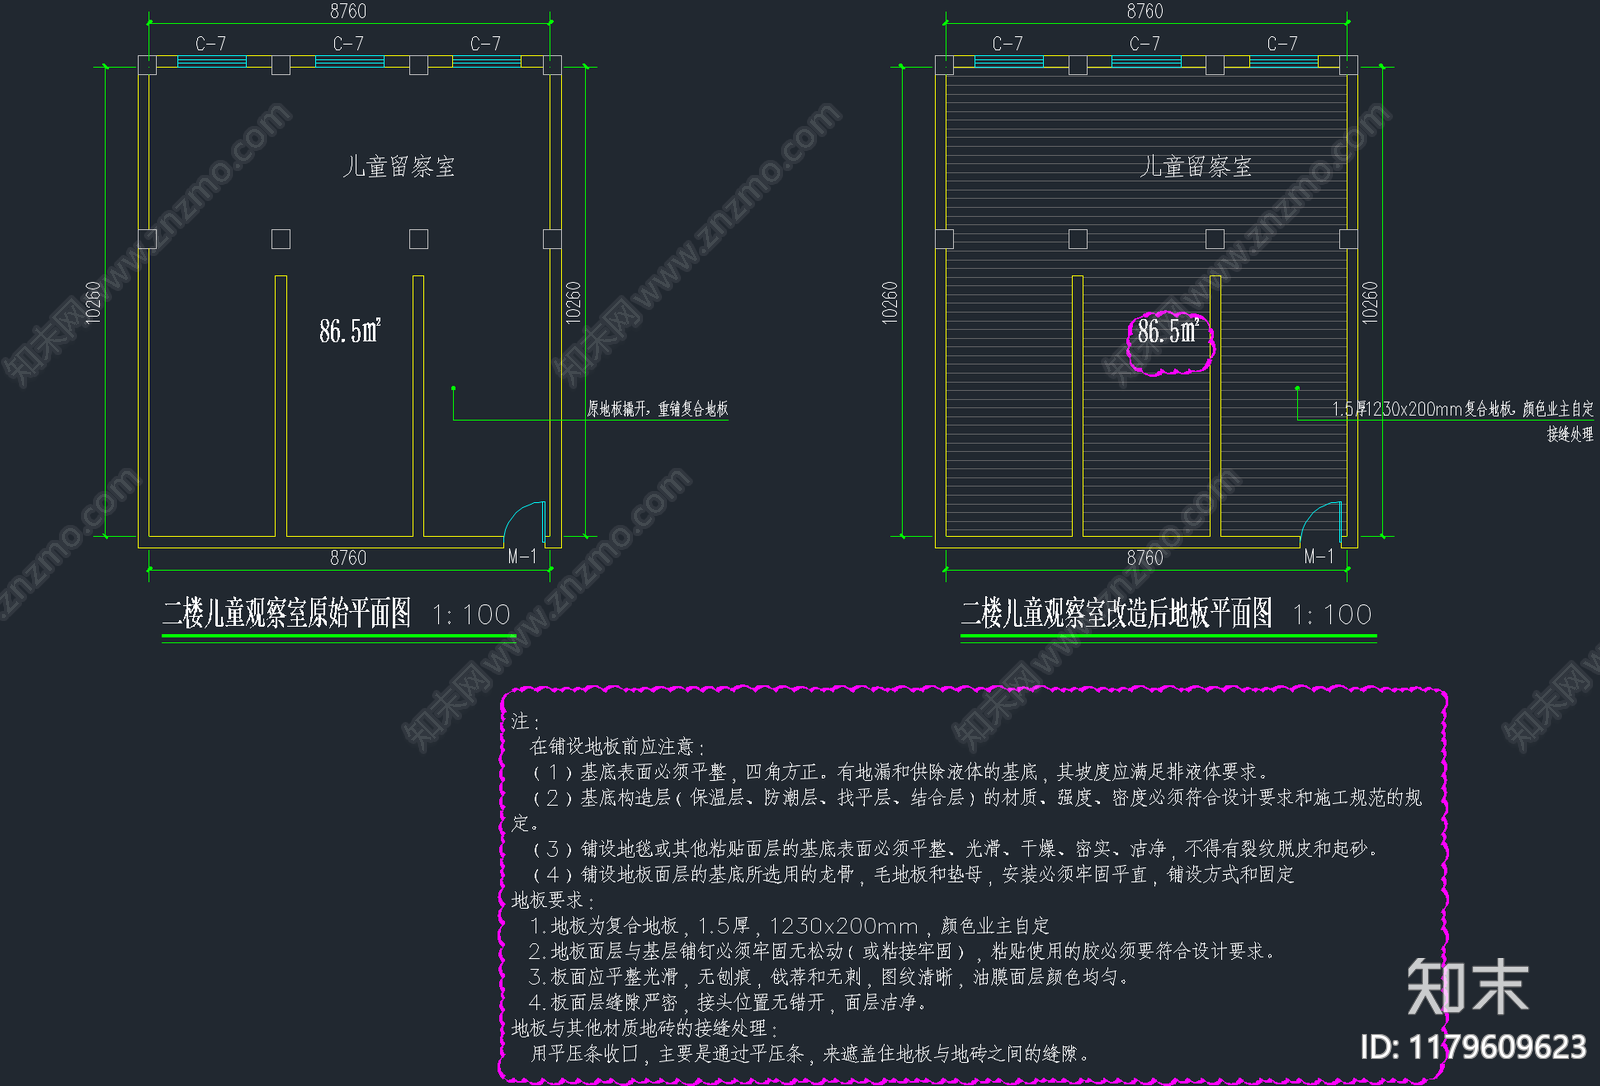The width and height of the screenshot is (1600, 1086).
Task: Click top 8760 dimension of original plan
Action: click(348, 11)
